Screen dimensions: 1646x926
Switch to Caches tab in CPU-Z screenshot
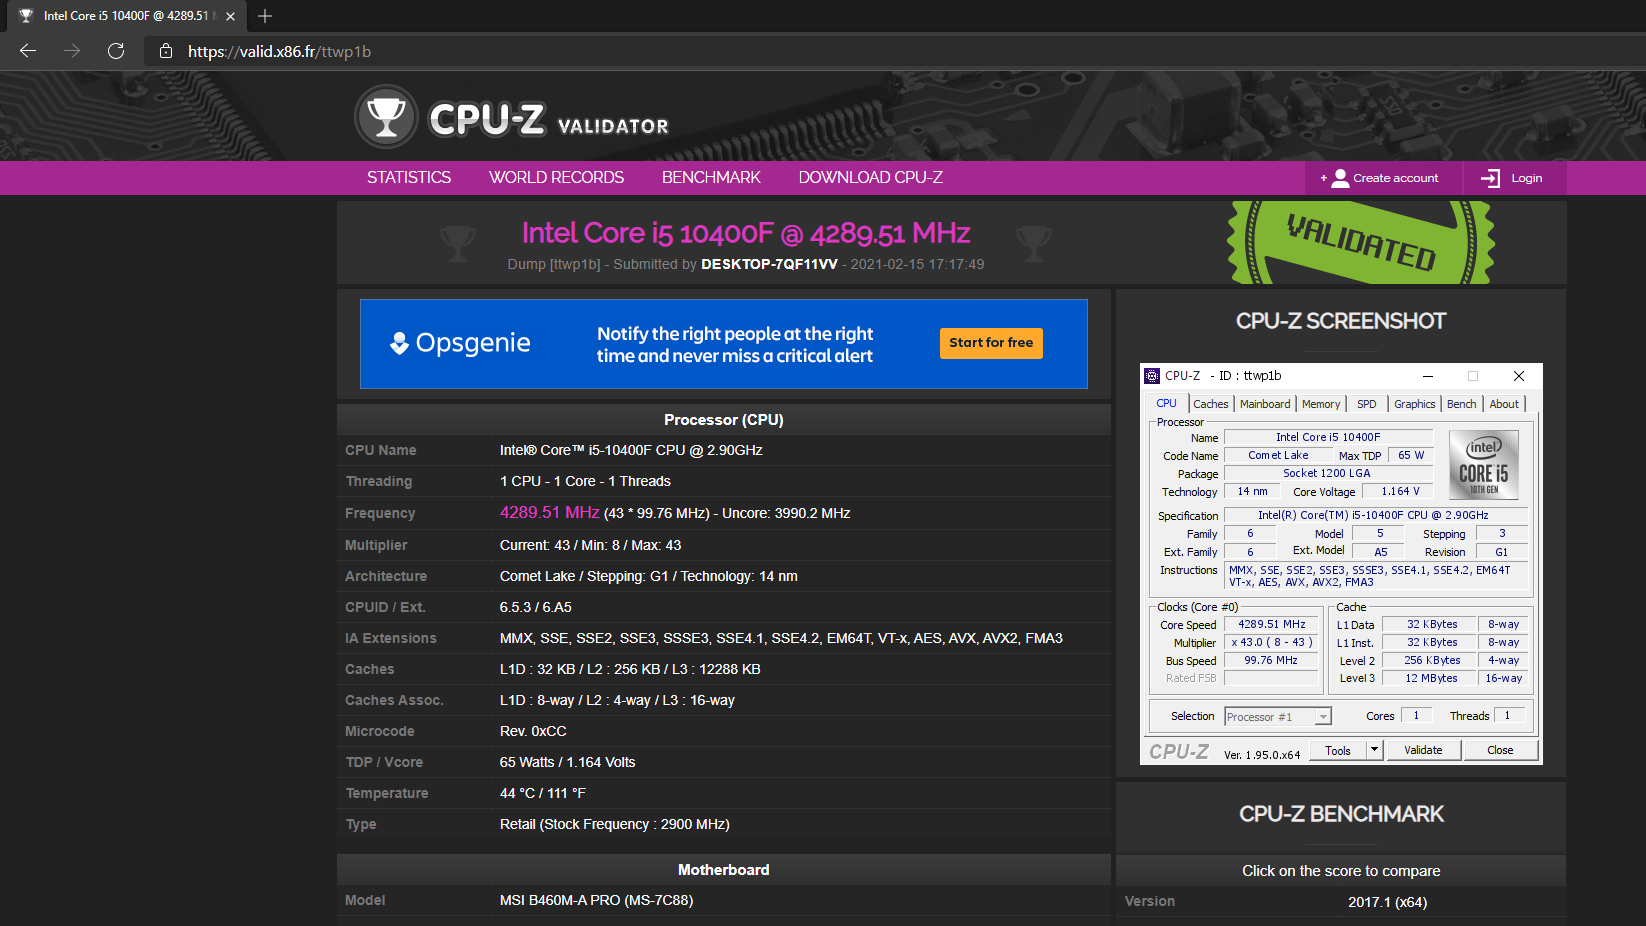[x=1210, y=404]
